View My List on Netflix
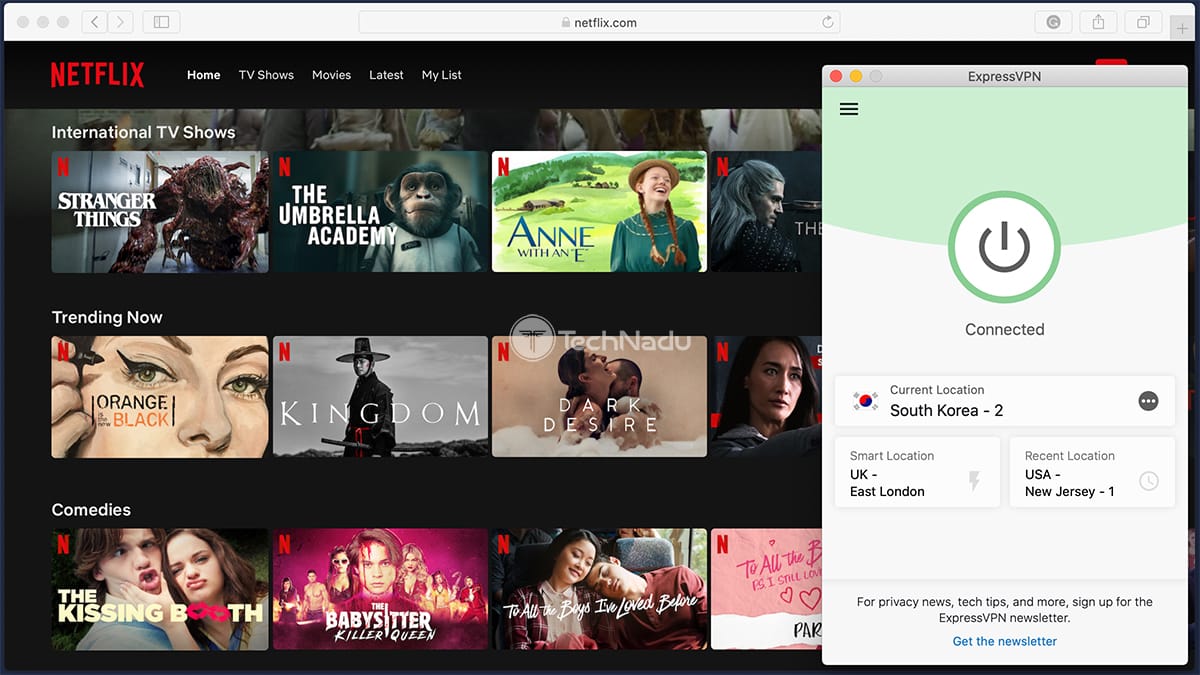This screenshot has height=675, width=1200. pos(442,75)
